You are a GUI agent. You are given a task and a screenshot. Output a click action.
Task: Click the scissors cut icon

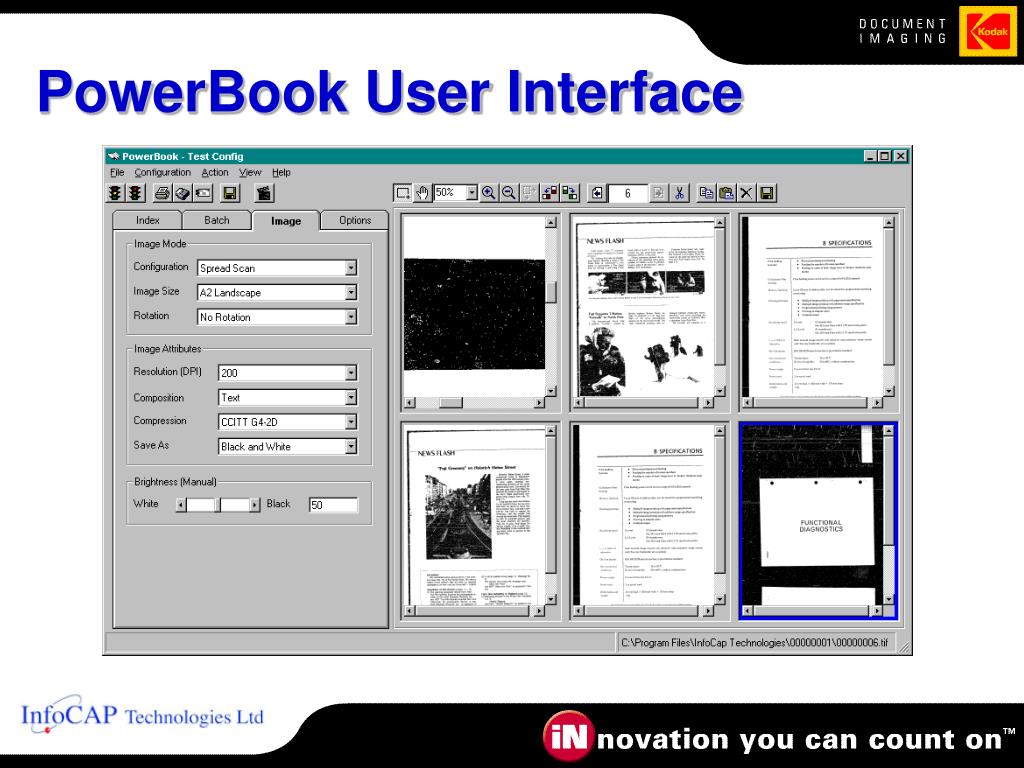point(679,193)
